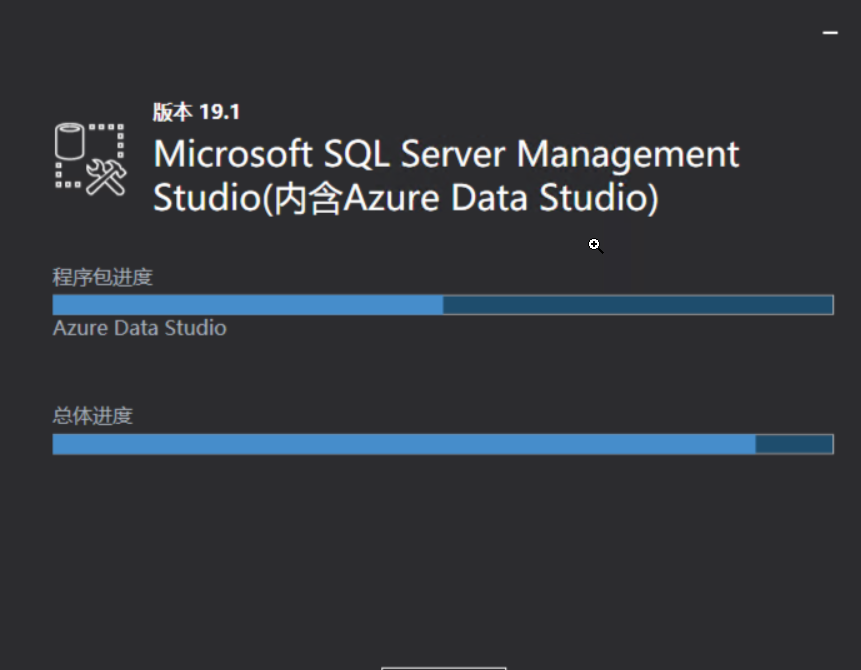The image size is (861, 670).
Task: Click the unfilled part of package progress bar
Action: (638, 305)
